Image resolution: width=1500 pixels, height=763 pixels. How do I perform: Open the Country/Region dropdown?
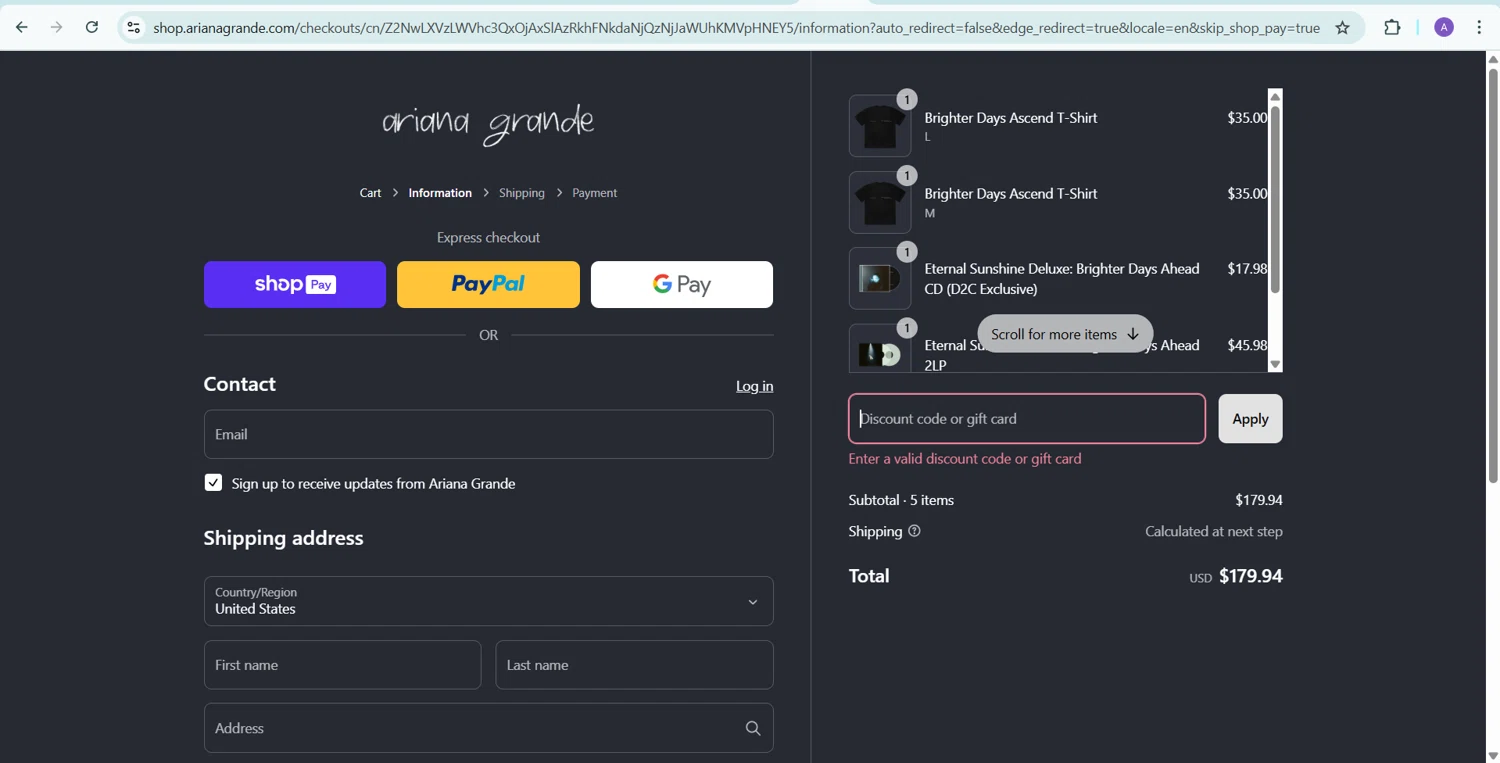(488, 601)
